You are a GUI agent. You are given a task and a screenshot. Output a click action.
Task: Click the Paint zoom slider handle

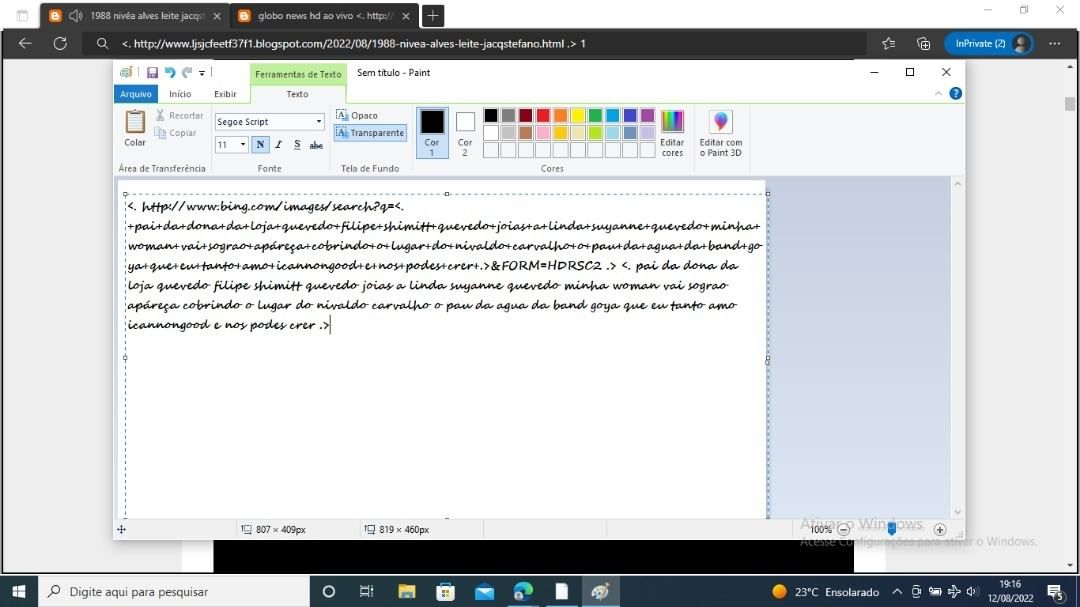(891, 529)
